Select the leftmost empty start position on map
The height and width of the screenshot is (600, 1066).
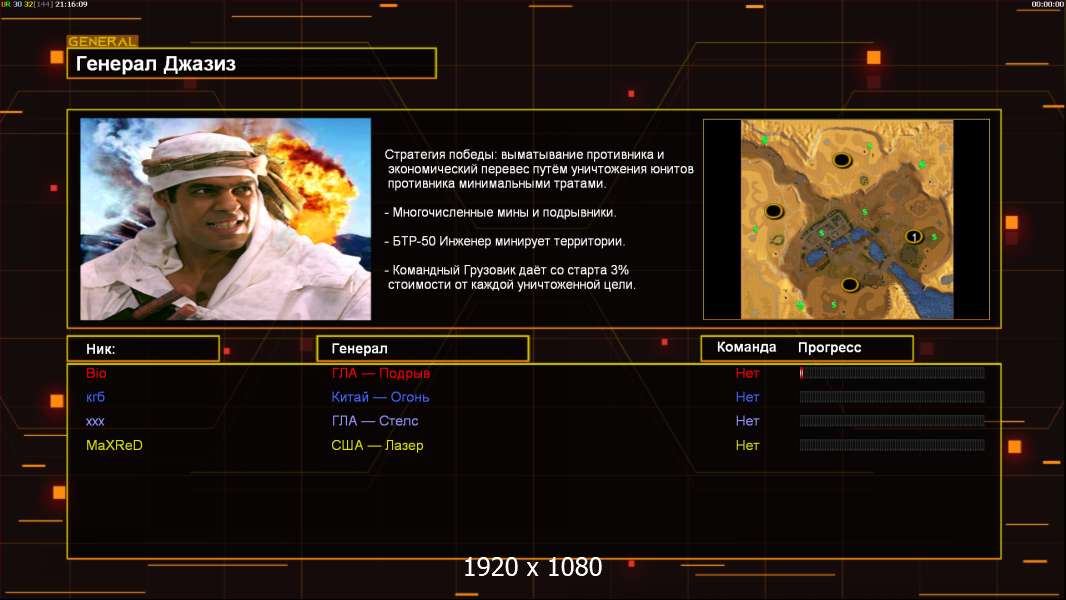(x=773, y=211)
